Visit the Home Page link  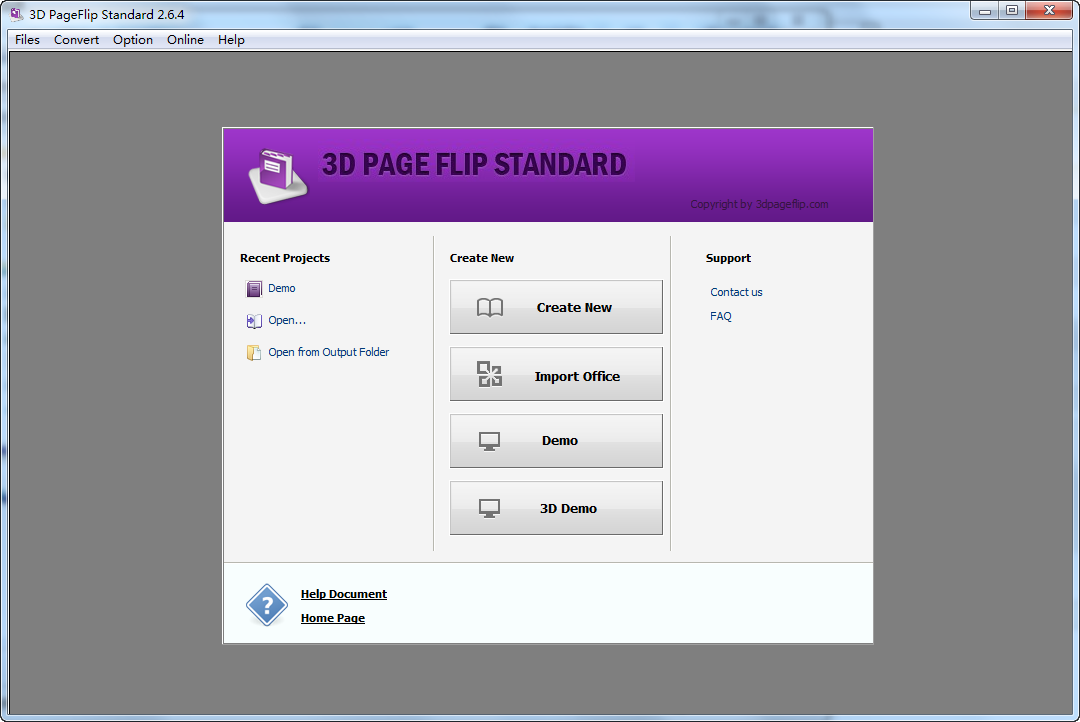coord(332,617)
